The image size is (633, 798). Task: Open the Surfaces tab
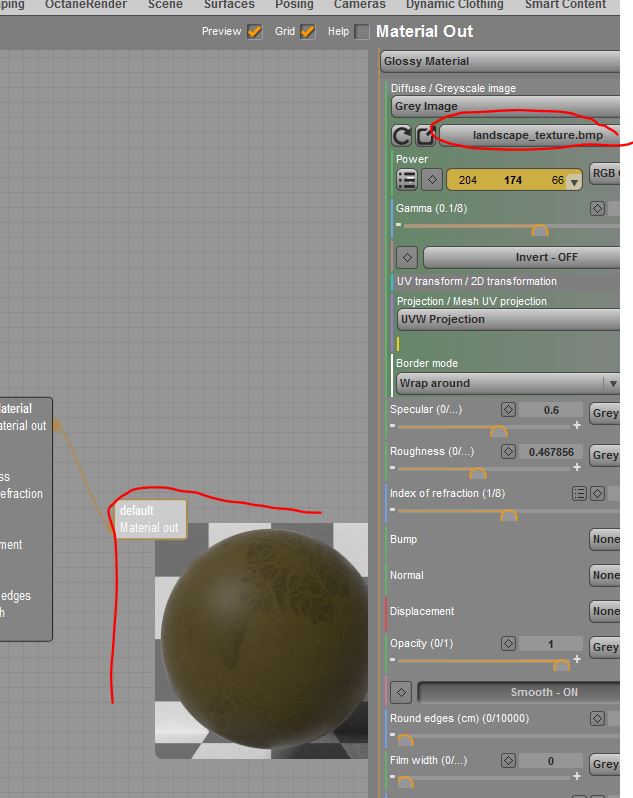click(229, 5)
